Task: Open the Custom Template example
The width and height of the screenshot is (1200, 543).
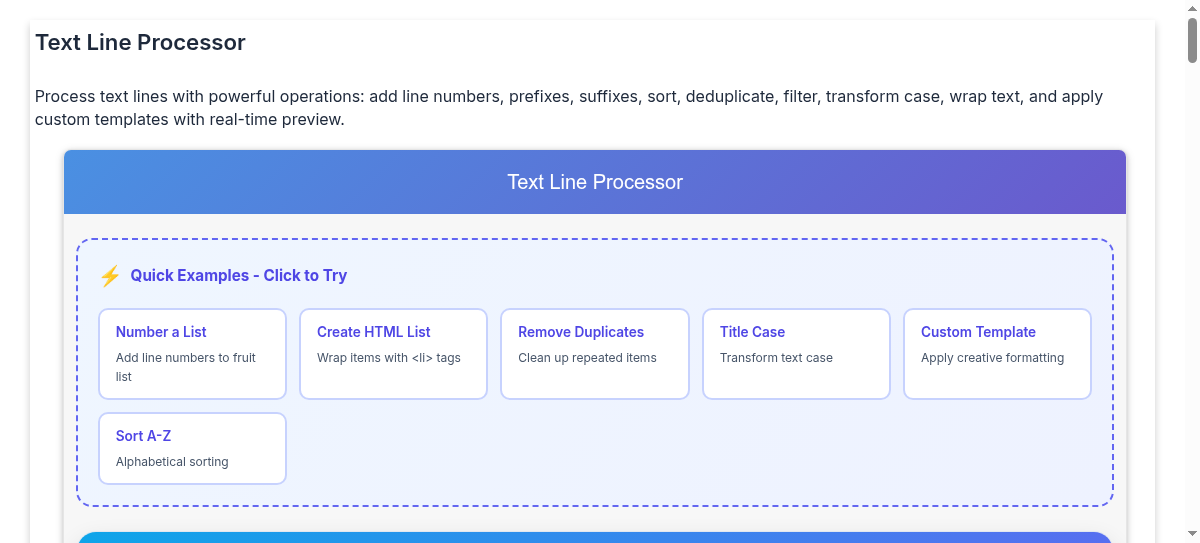Action: click(998, 354)
